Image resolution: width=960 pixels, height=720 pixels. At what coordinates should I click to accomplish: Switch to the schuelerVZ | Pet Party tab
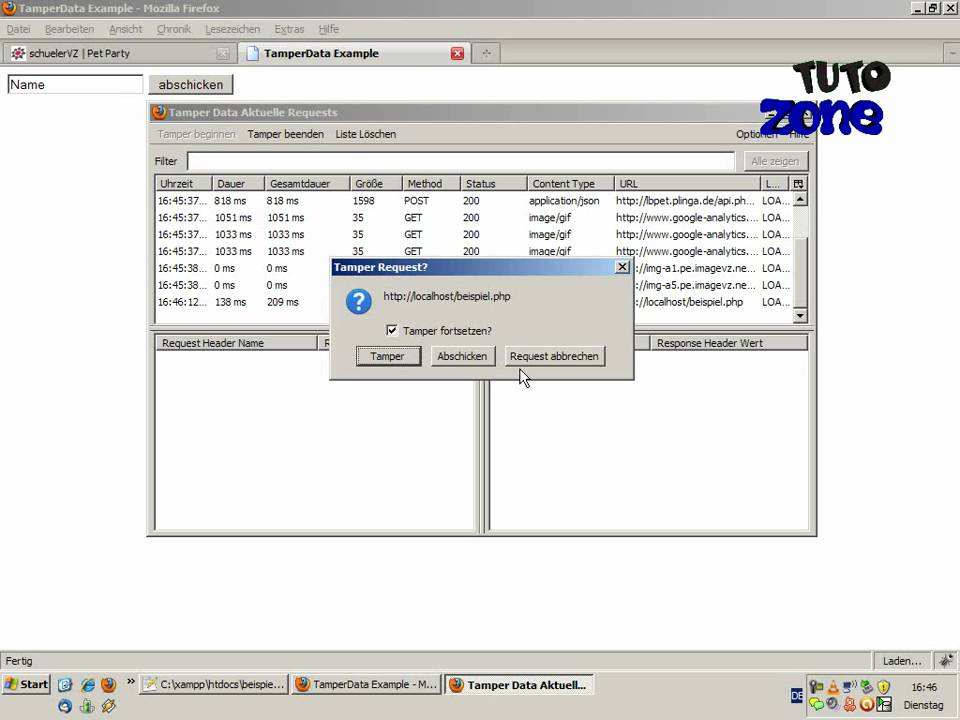coord(119,53)
